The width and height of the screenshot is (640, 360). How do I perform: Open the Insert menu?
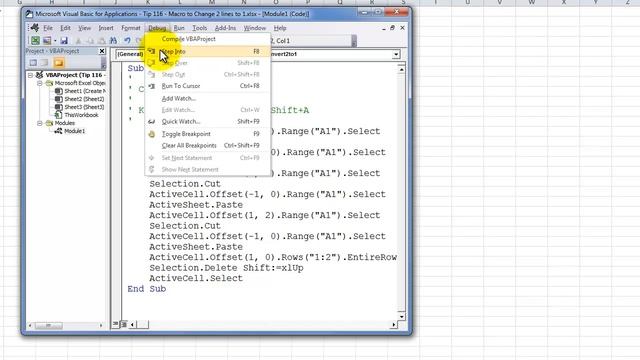click(106, 28)
